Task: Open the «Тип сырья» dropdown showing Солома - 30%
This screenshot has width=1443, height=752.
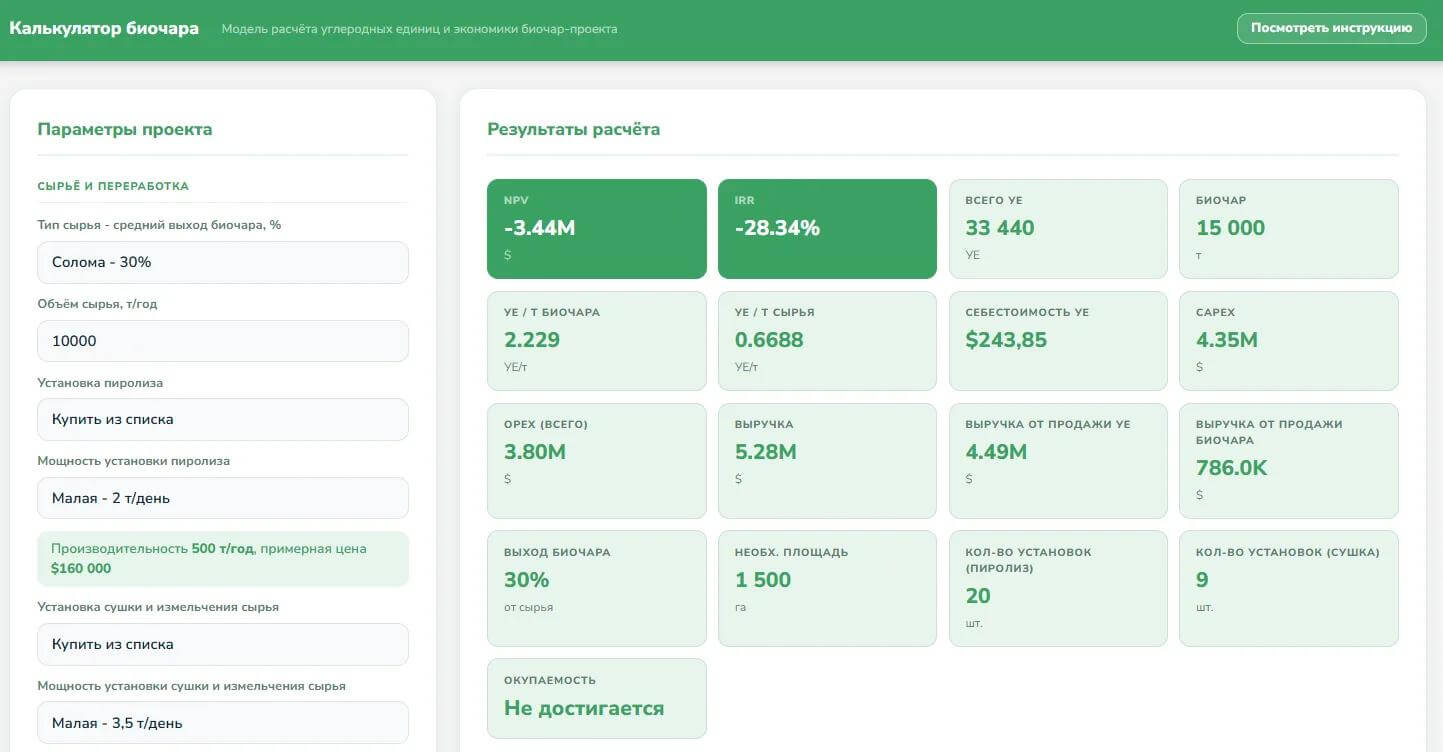Action: [x=223, y=262]
